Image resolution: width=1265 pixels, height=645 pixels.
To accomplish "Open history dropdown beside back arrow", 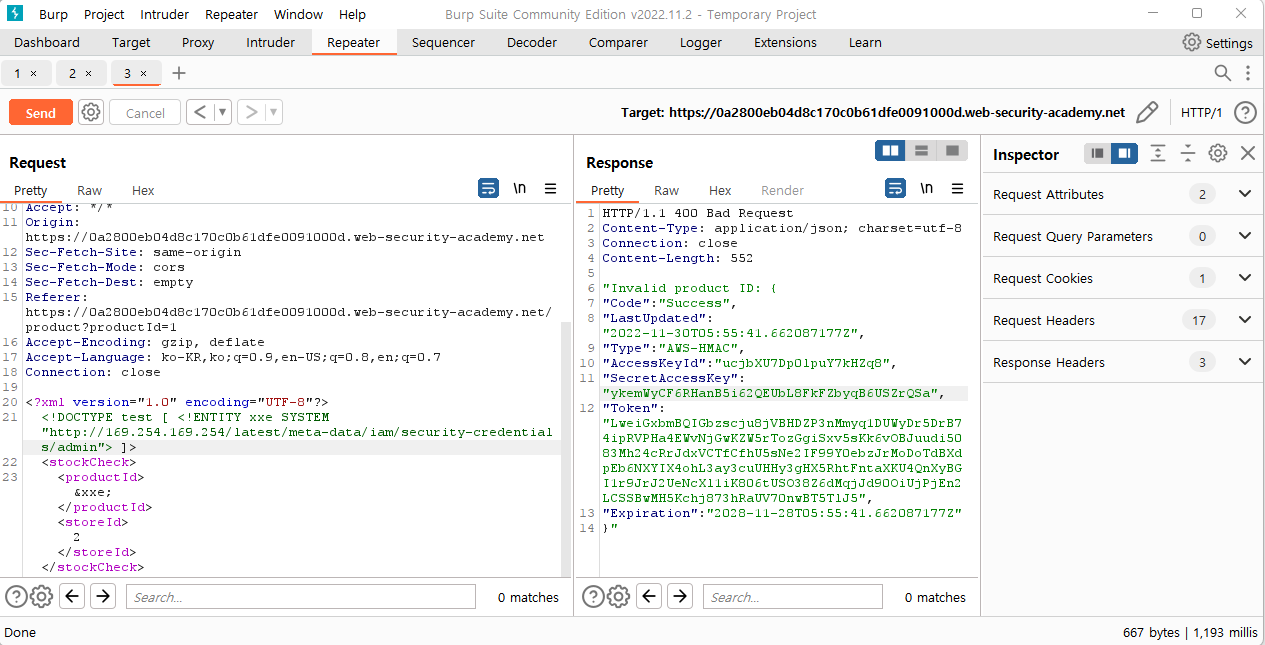I will click(x=222, y=112).
